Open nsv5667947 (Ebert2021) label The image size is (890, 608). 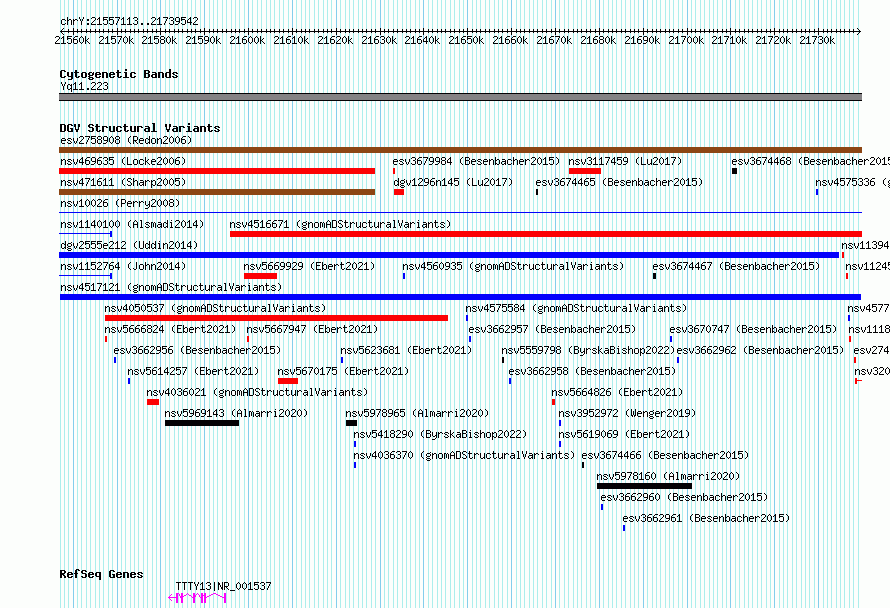312,329
